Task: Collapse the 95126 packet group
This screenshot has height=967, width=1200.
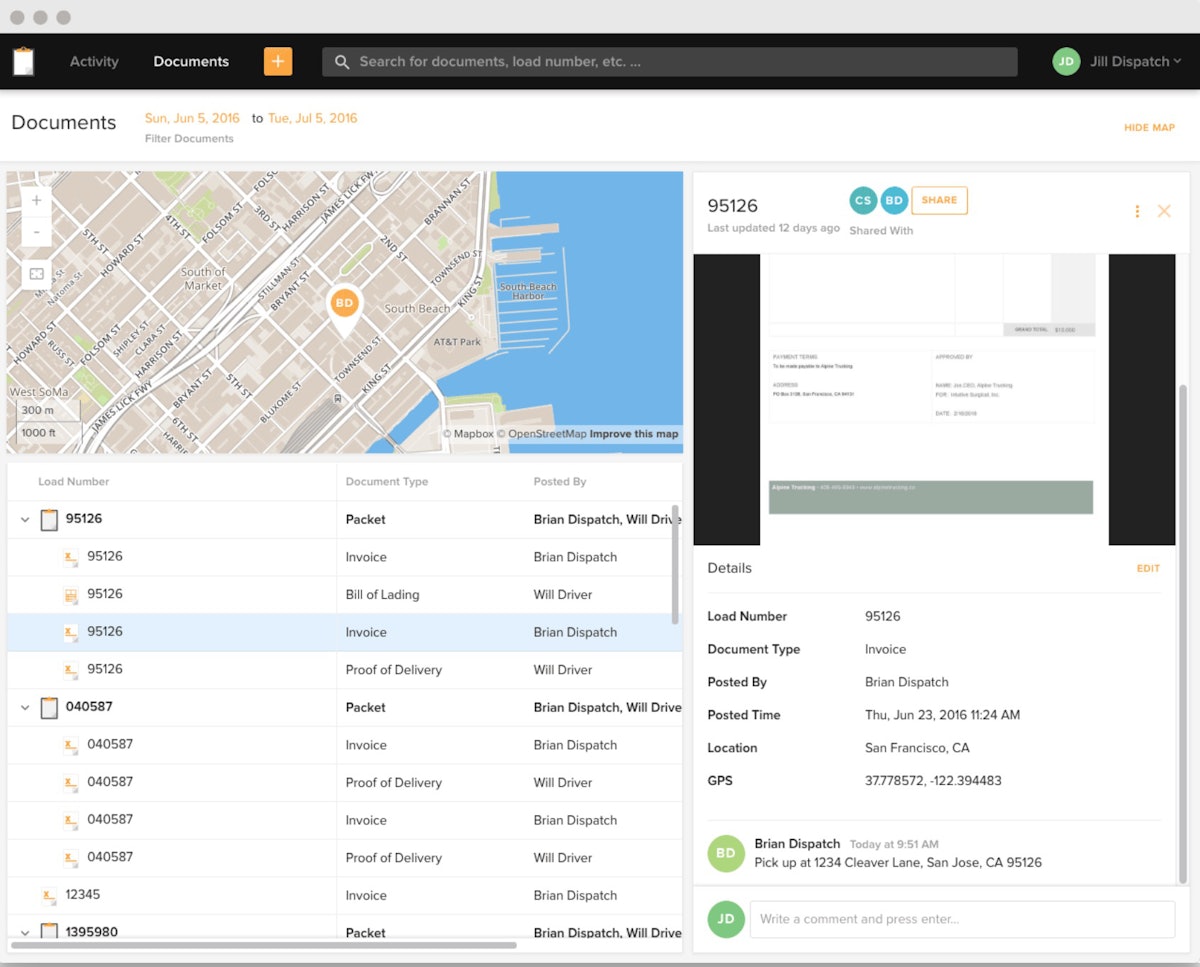Action: [24, 519]
